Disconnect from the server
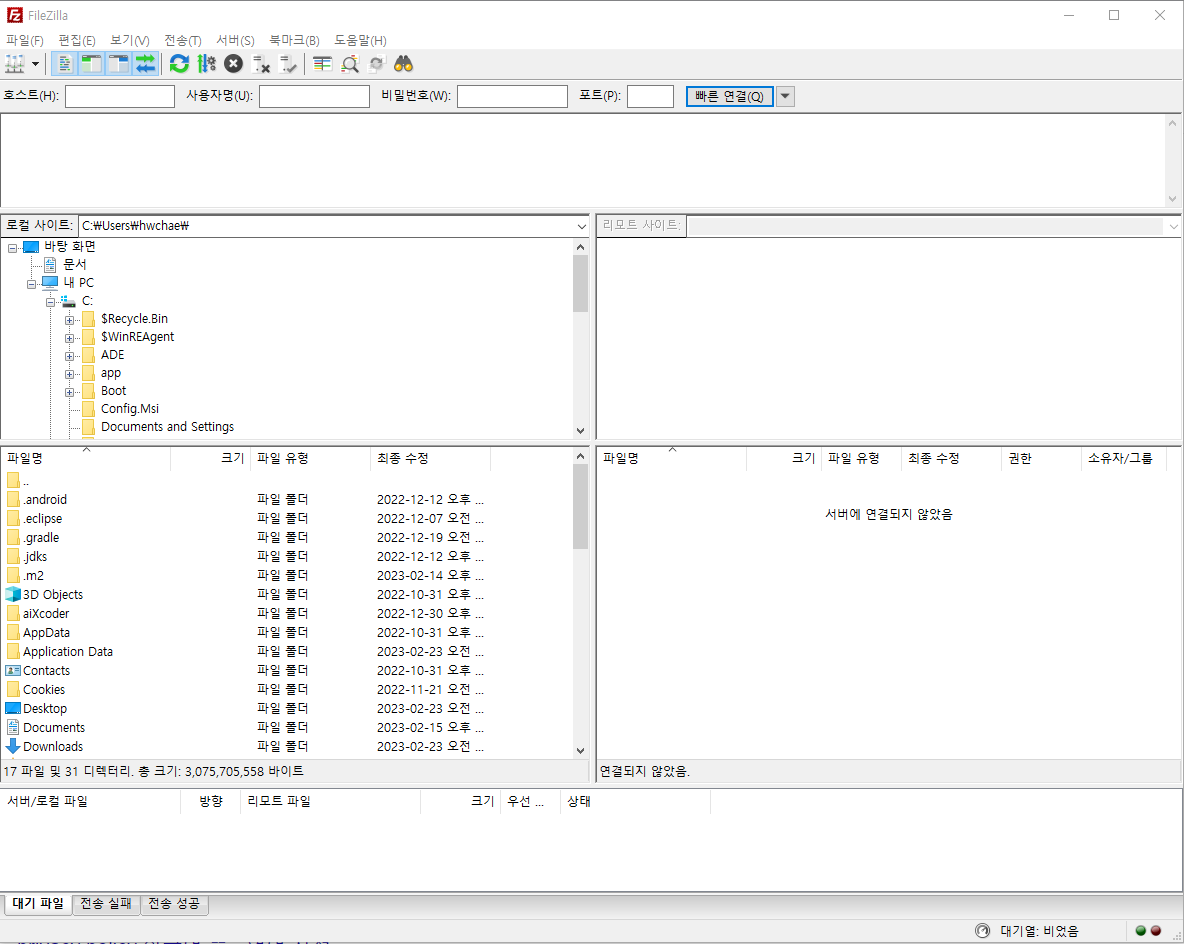Screen dimensions: 1184x944 261,63
